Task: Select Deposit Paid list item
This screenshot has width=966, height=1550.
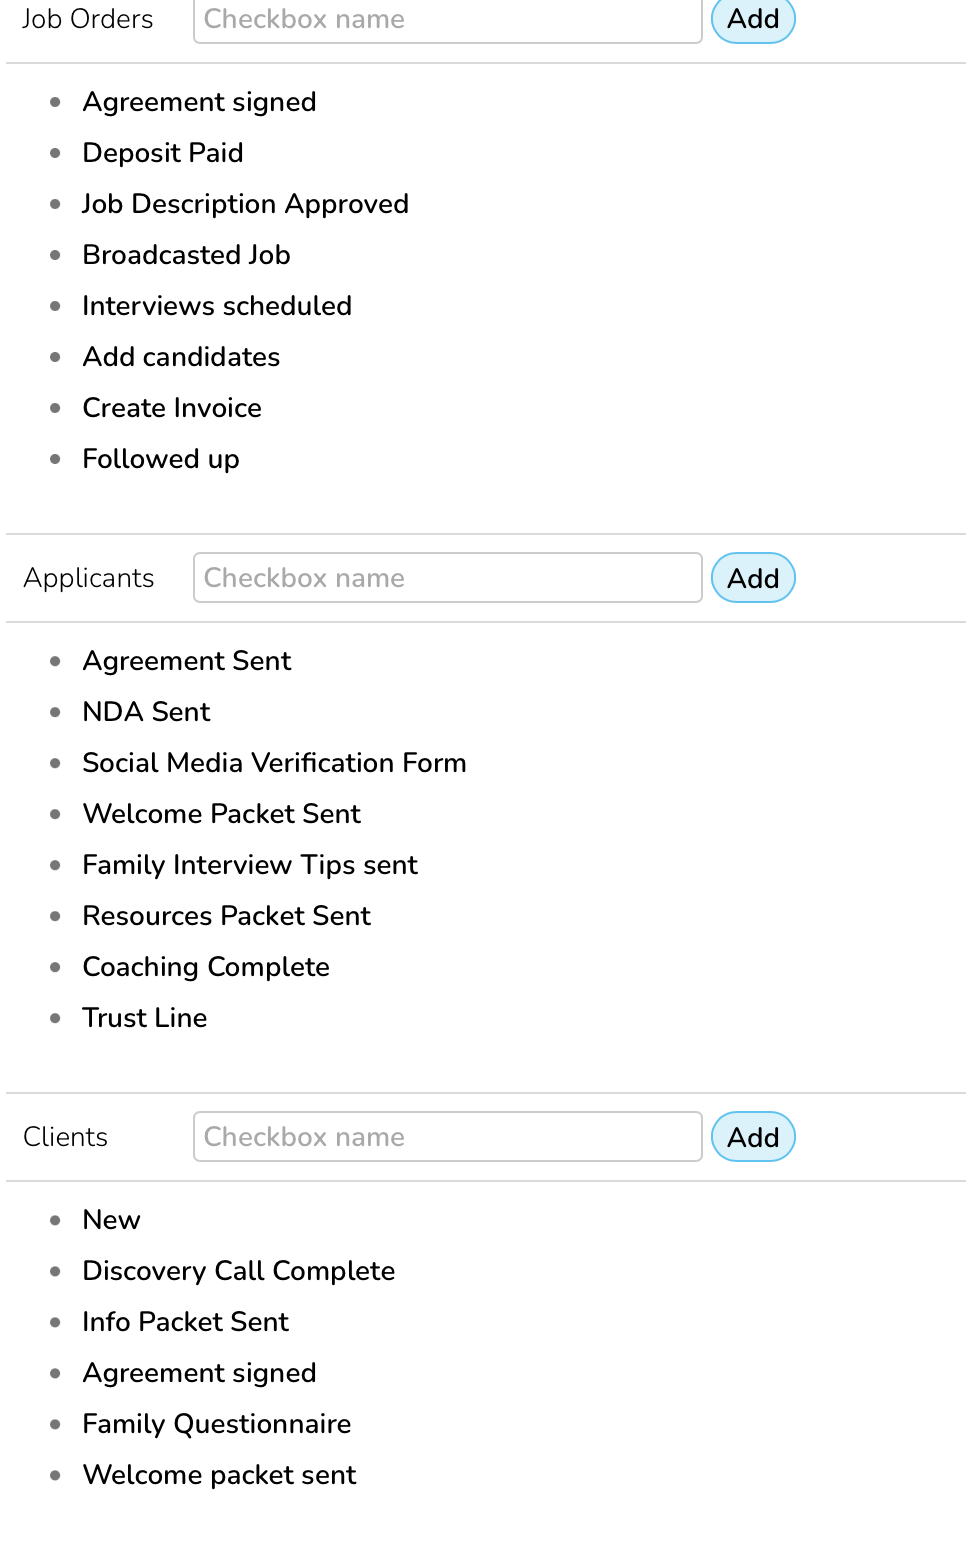Action: click(x=163, y=153)
